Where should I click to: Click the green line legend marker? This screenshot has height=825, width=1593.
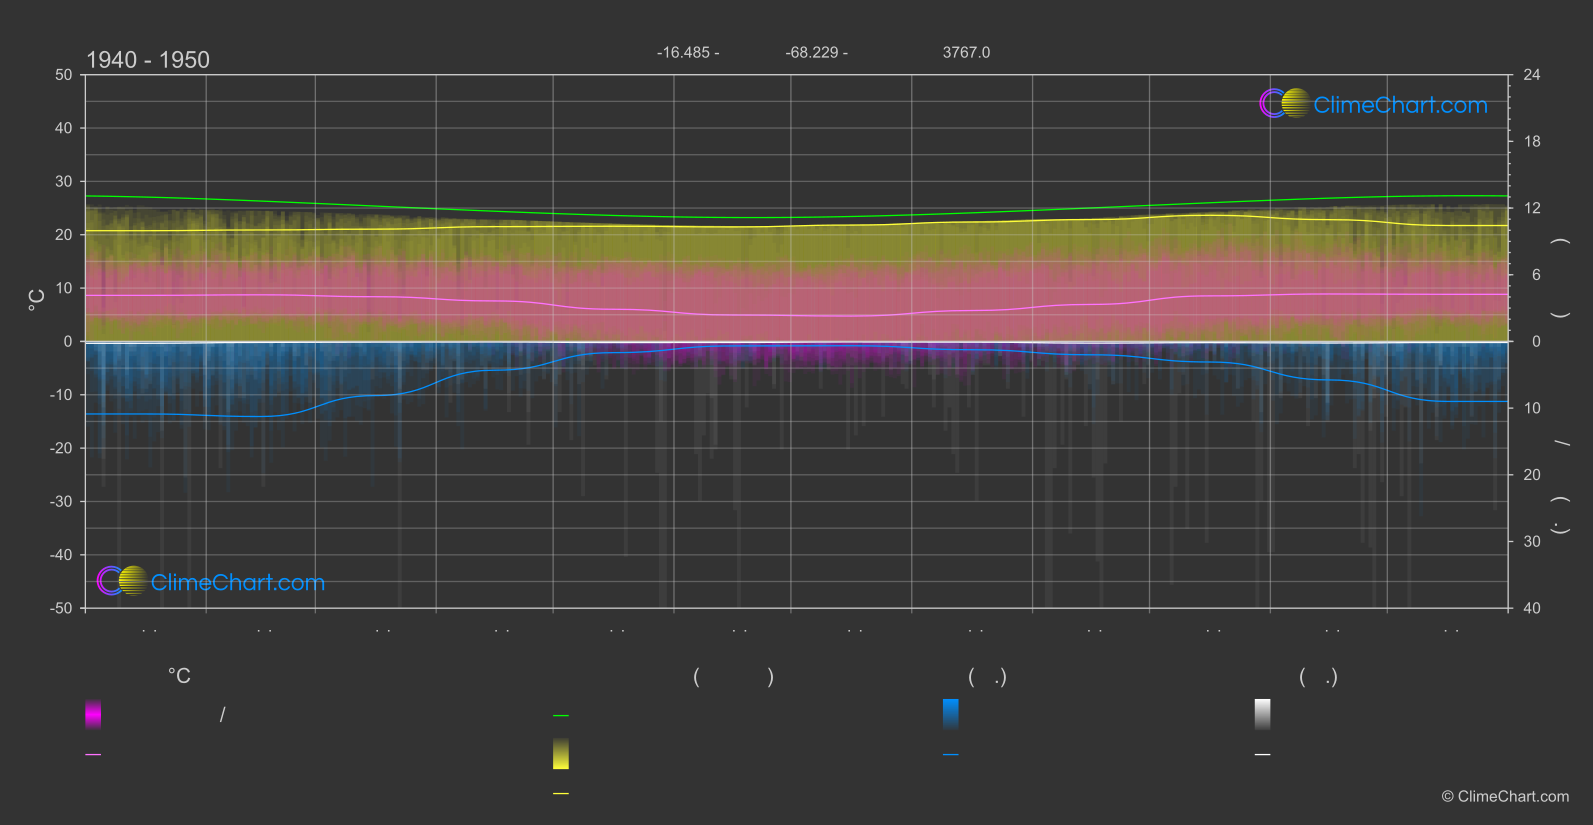pos(561,715)
